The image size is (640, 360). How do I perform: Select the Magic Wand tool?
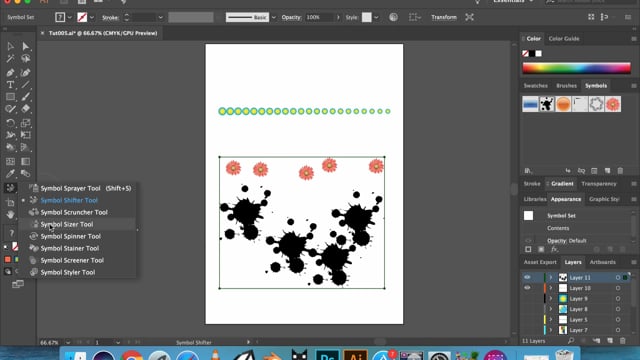point(10,59)
